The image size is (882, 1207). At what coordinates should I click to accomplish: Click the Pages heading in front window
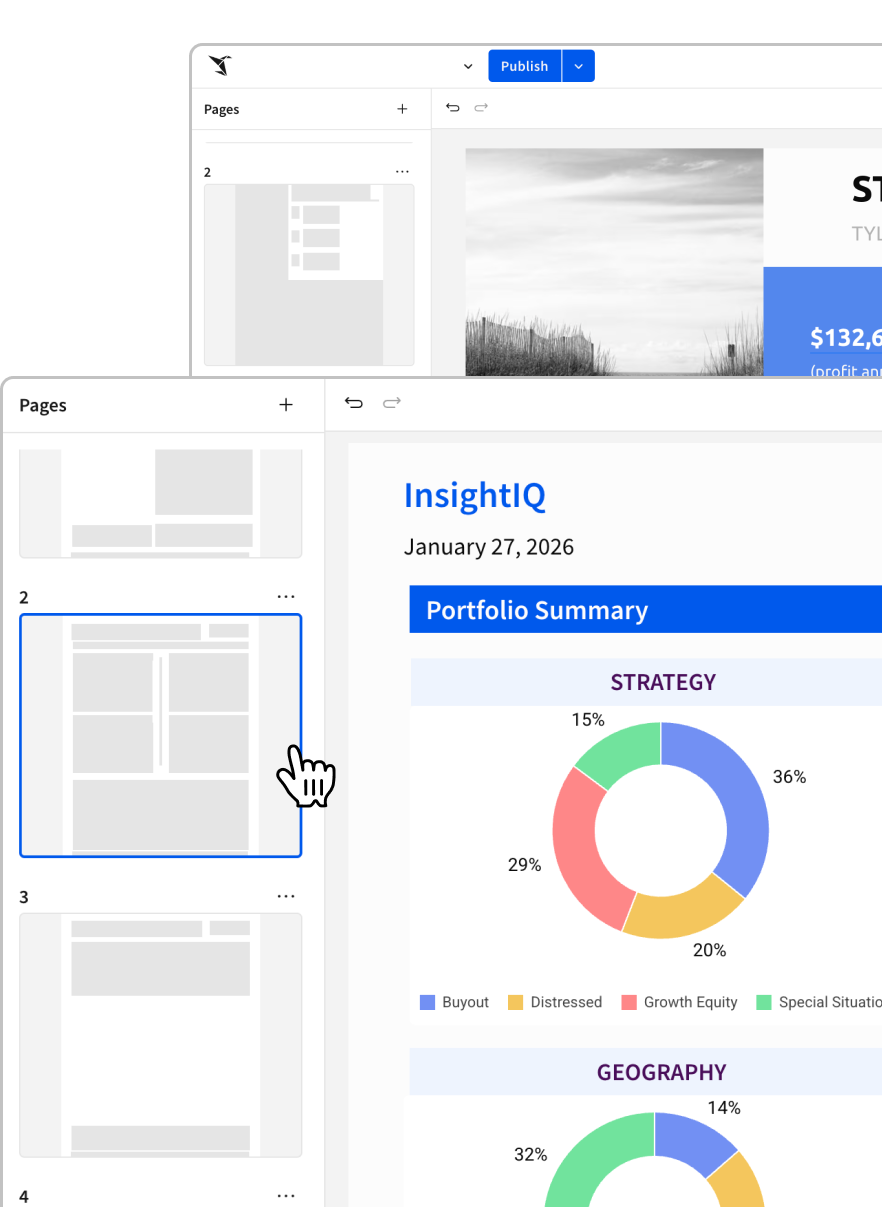click(43, 406)
